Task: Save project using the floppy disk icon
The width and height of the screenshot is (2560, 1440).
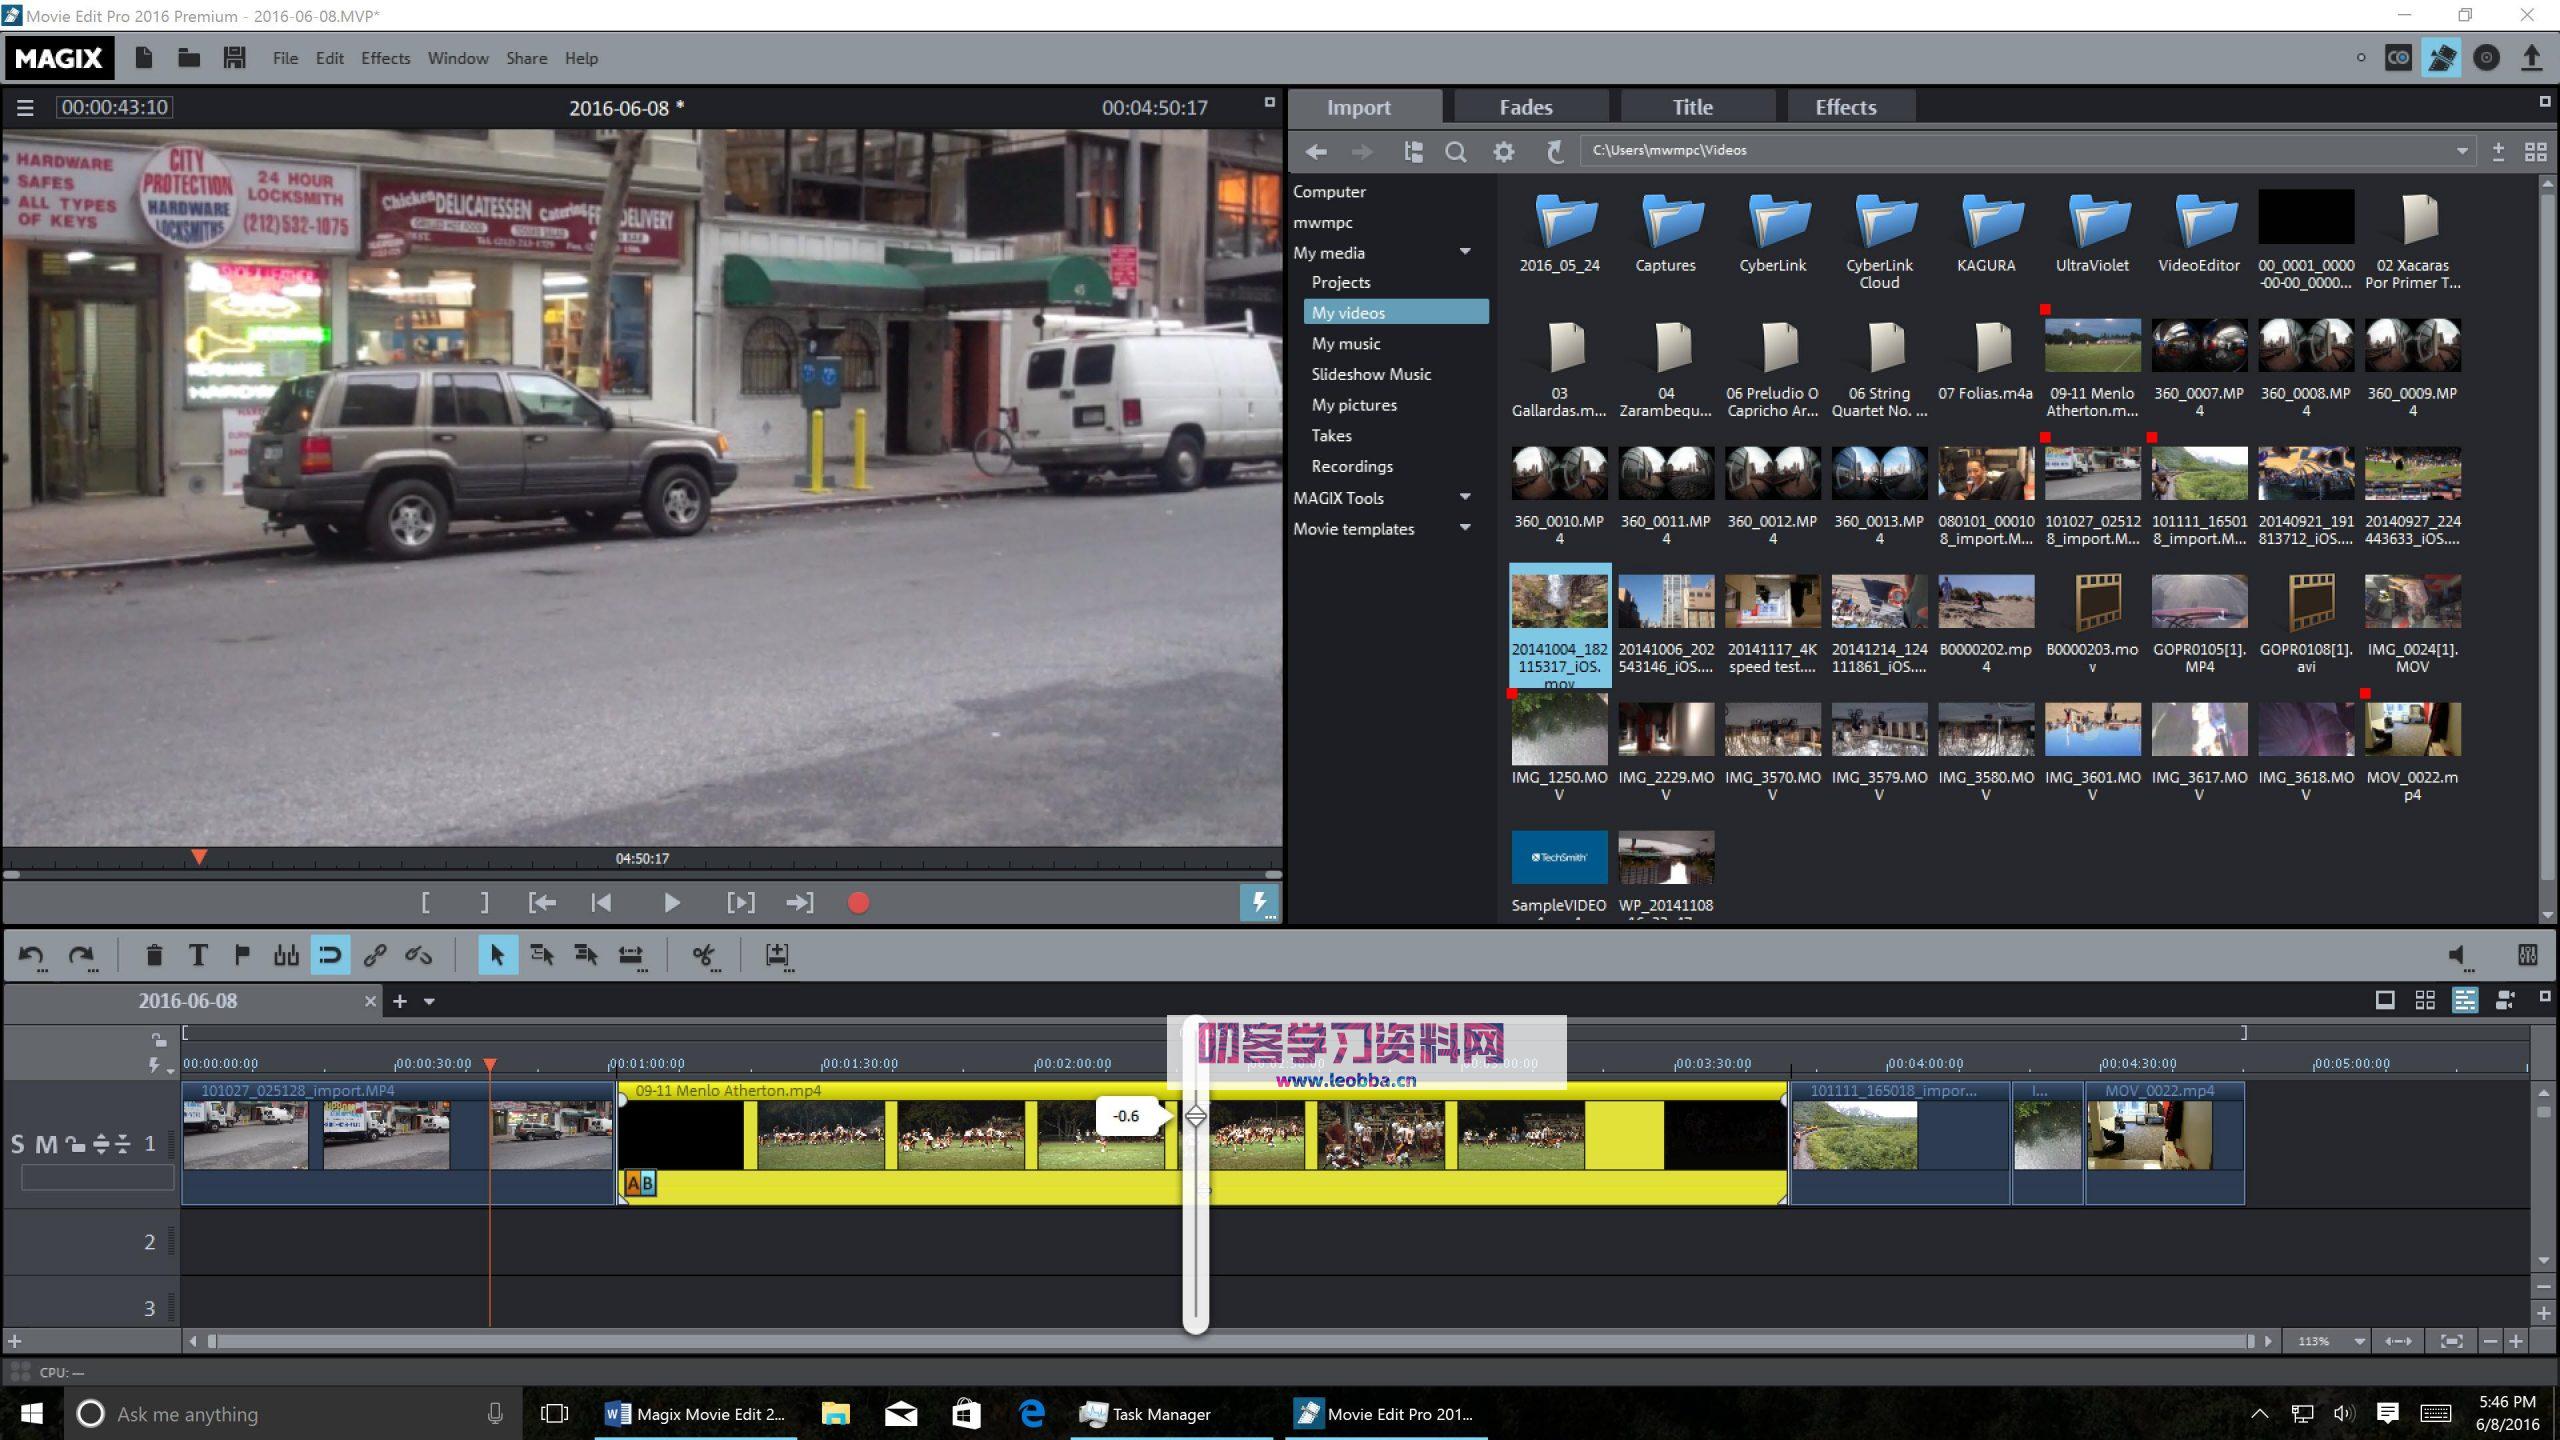Action: (x=234, y=58)
